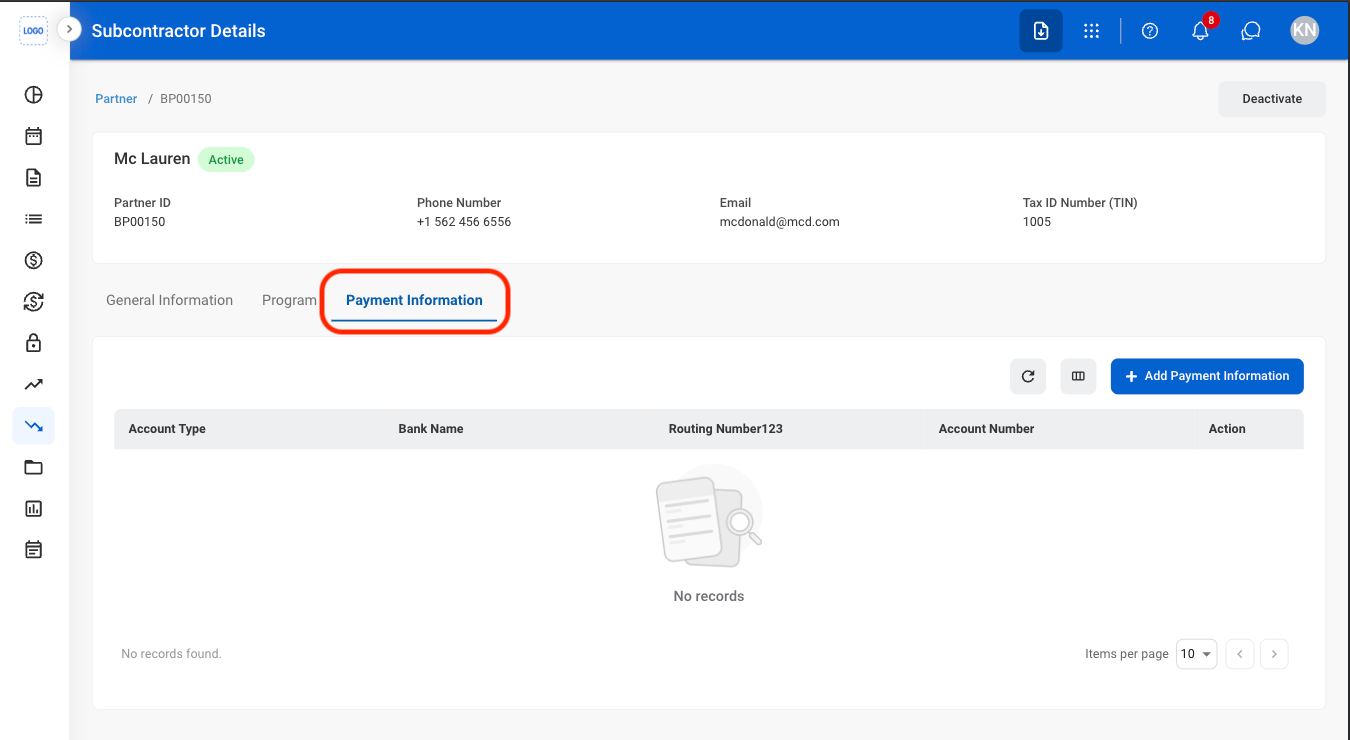Open the pie chart dashboard icon

pyautogui.click(x=34, y=95)
